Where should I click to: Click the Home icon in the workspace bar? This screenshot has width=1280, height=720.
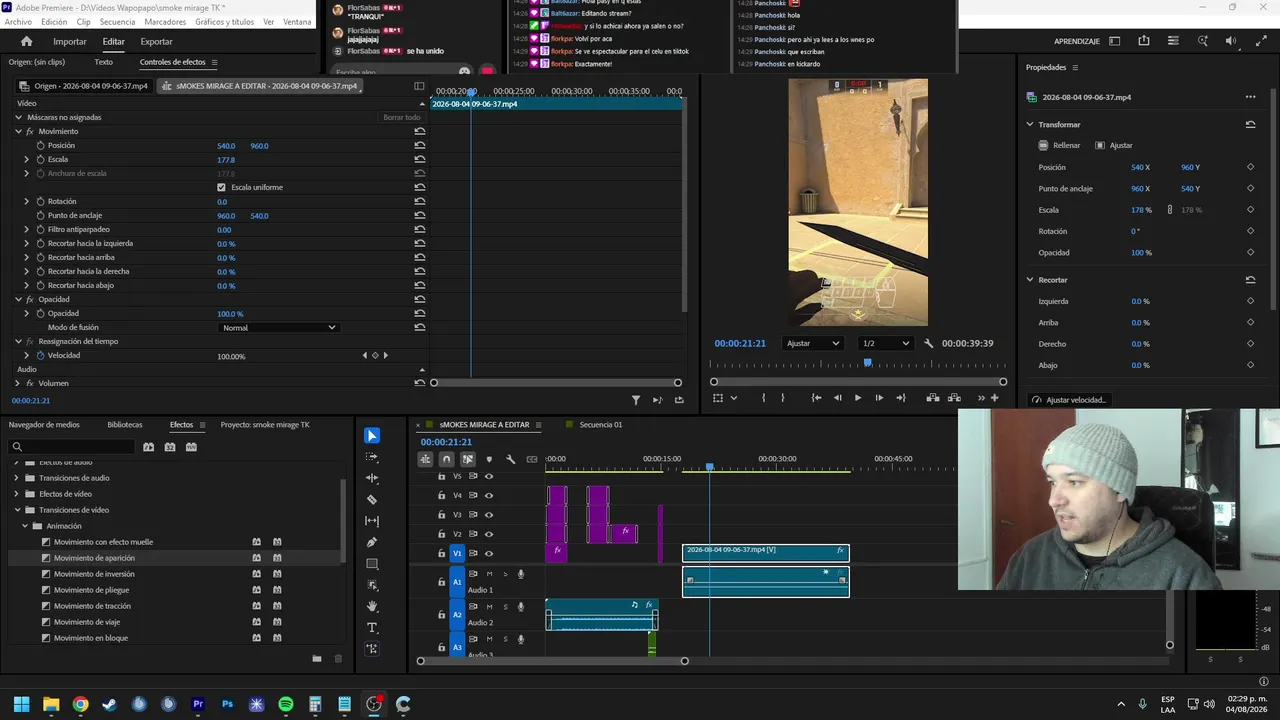(26, 41)
